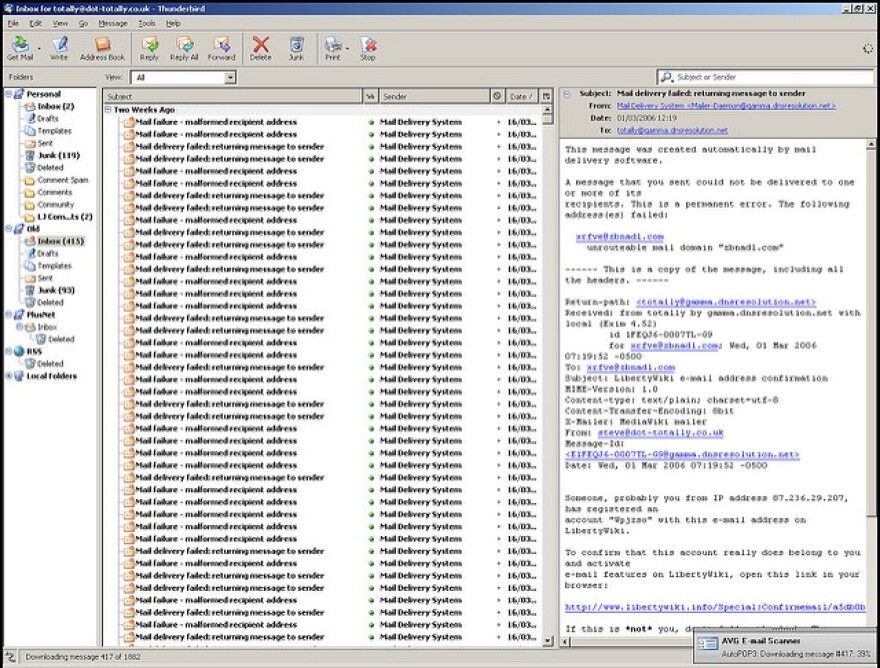The image size is (880, 668).
Task: Click the Reply toolbar icon
Action: (149, 48)
